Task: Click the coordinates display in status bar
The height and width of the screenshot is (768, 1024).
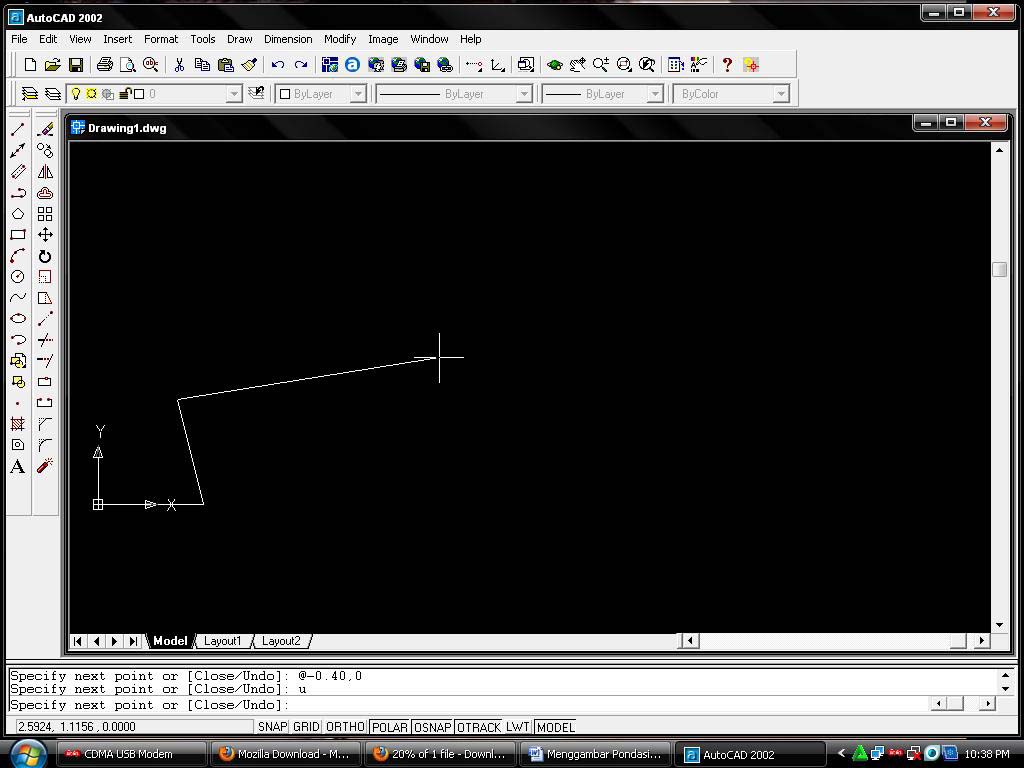Action: pos(134,727)
